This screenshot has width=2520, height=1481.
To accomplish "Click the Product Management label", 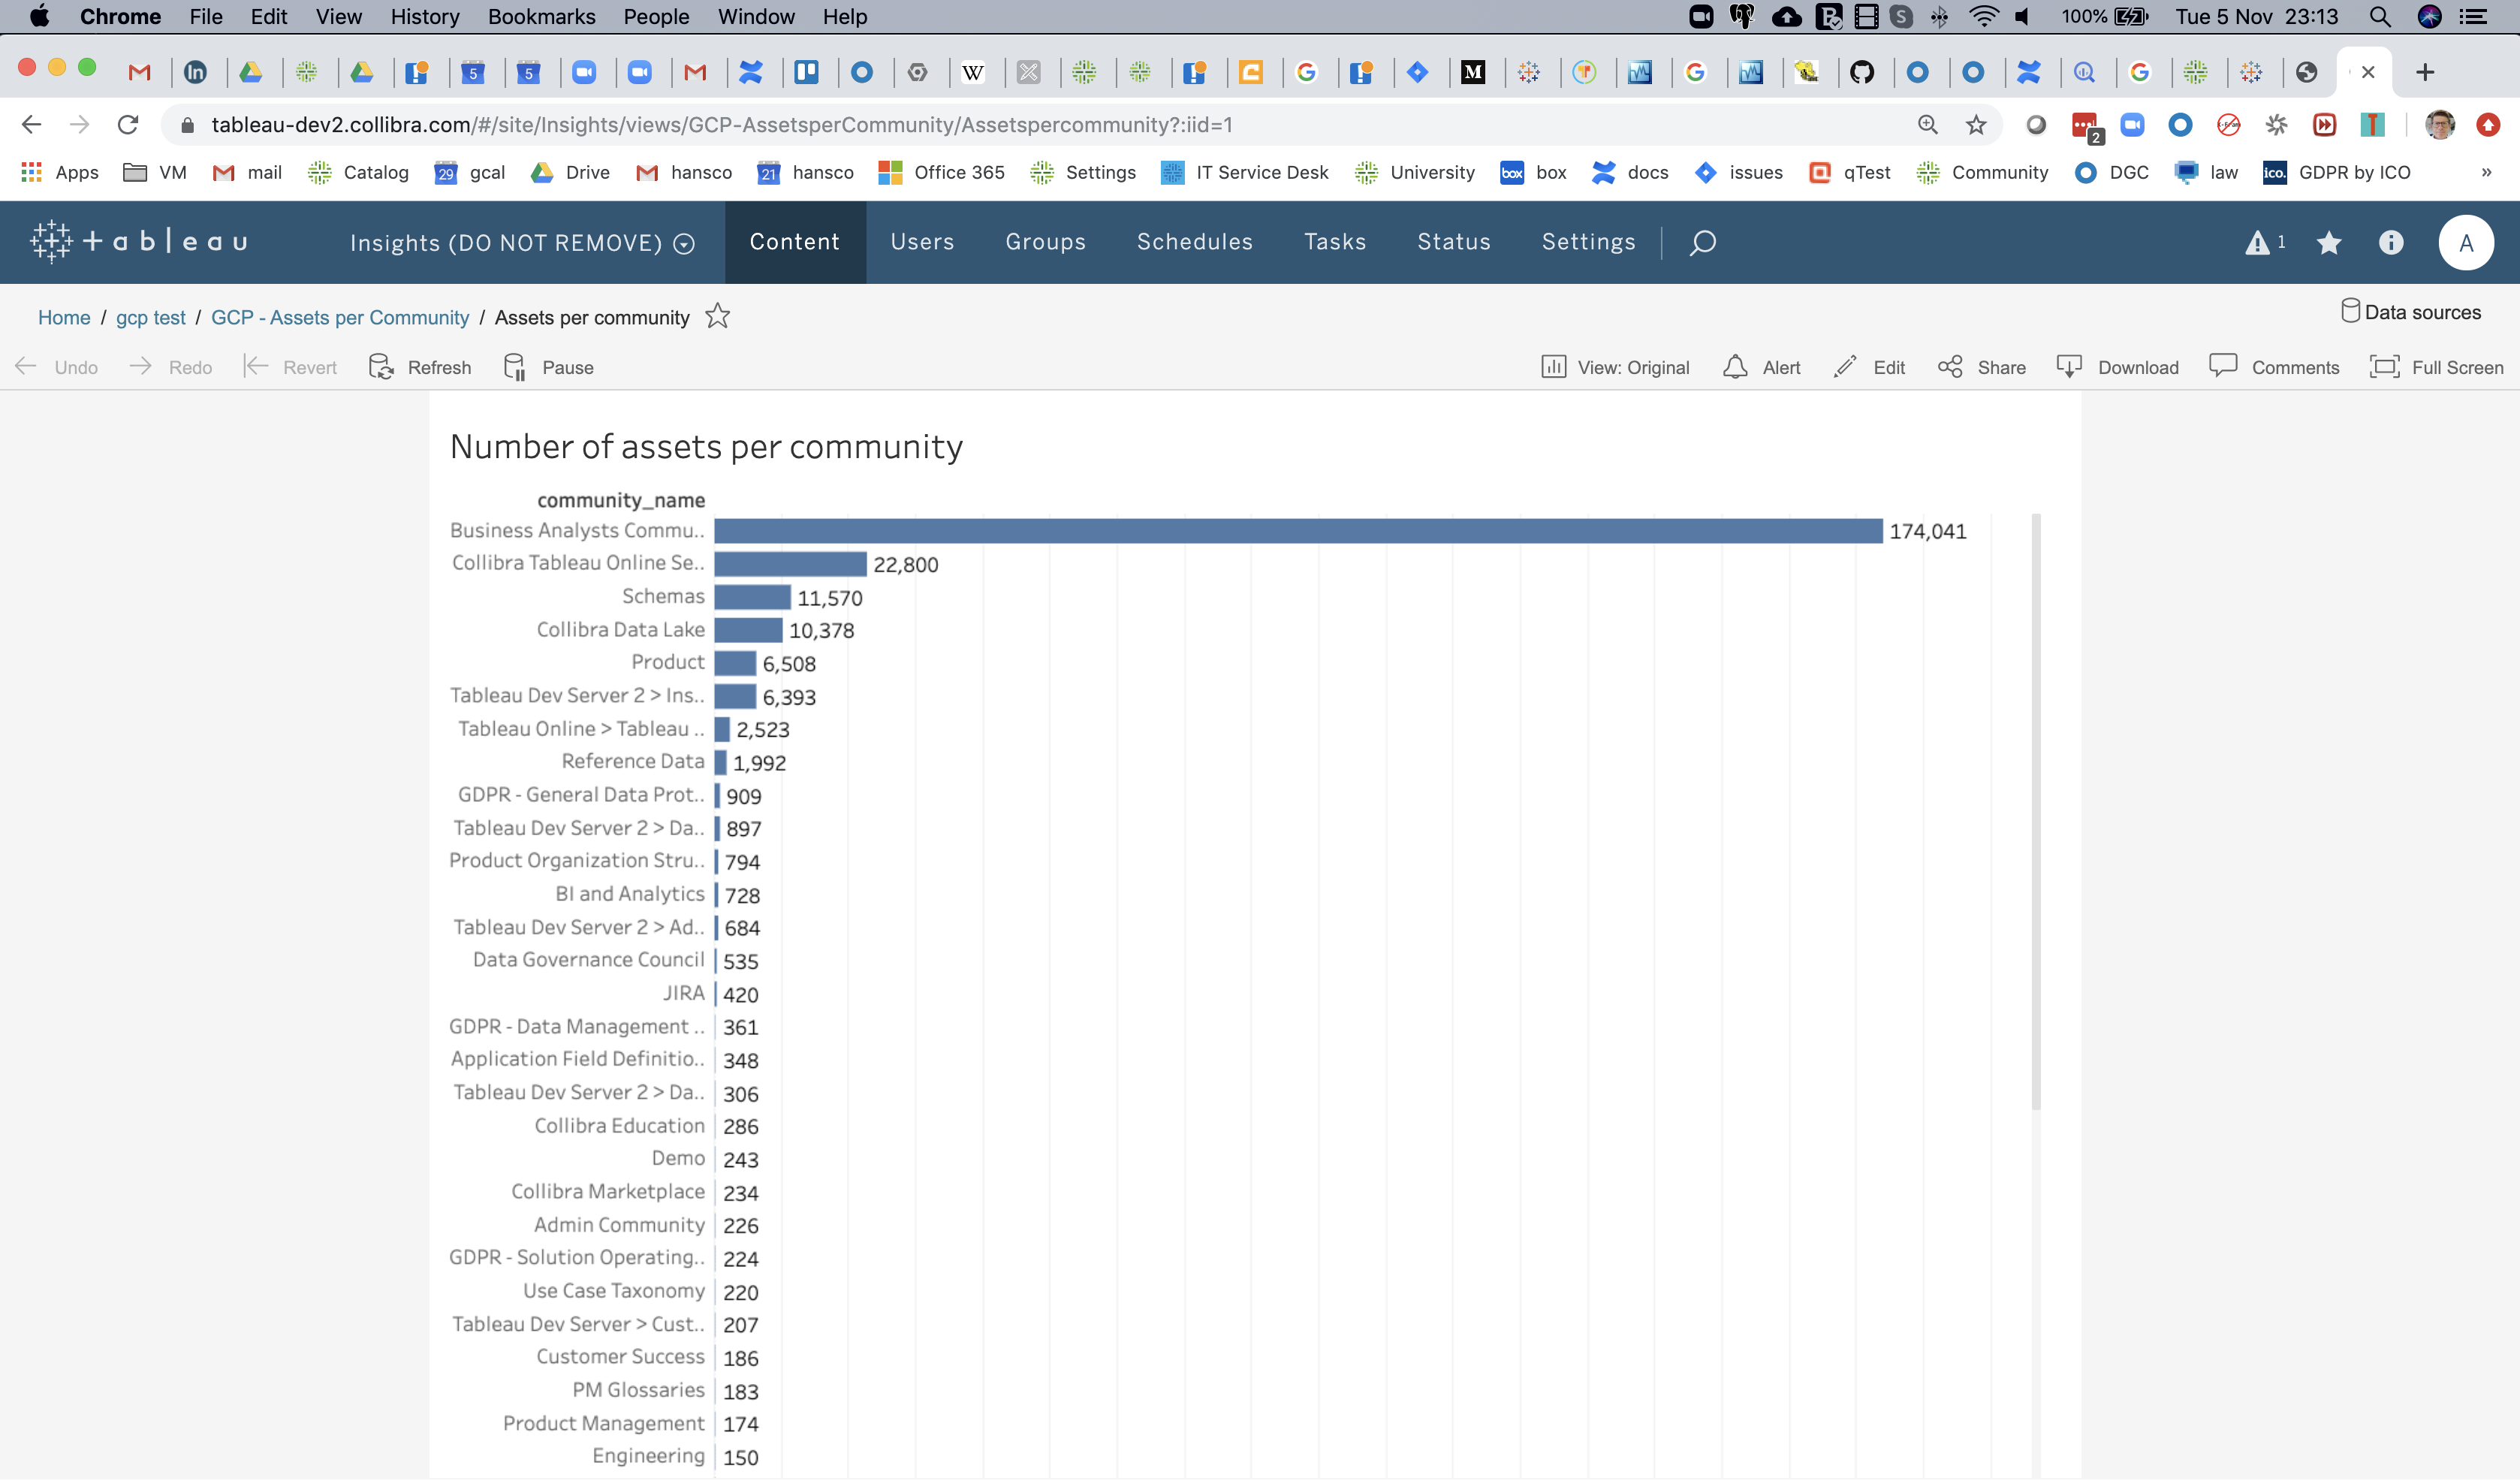I will 604,1423.
